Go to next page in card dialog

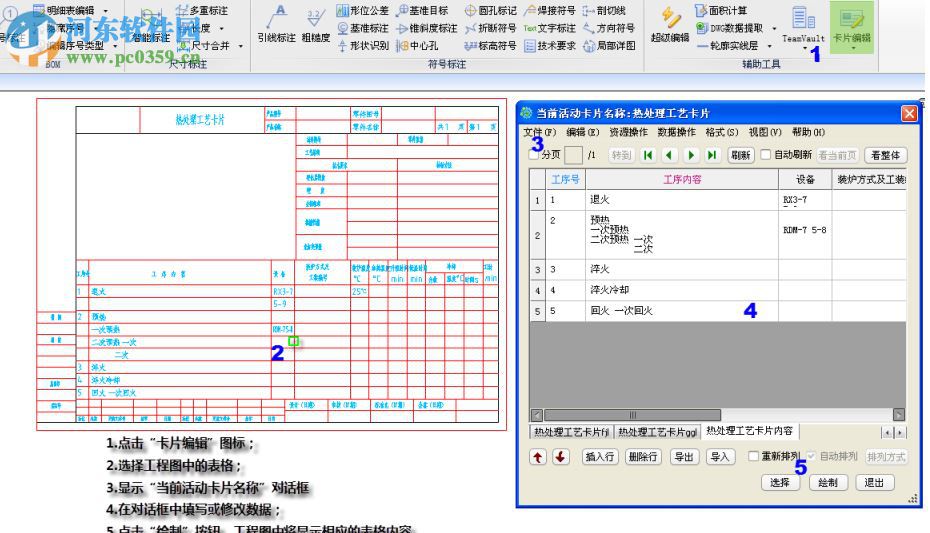(690, 155)
